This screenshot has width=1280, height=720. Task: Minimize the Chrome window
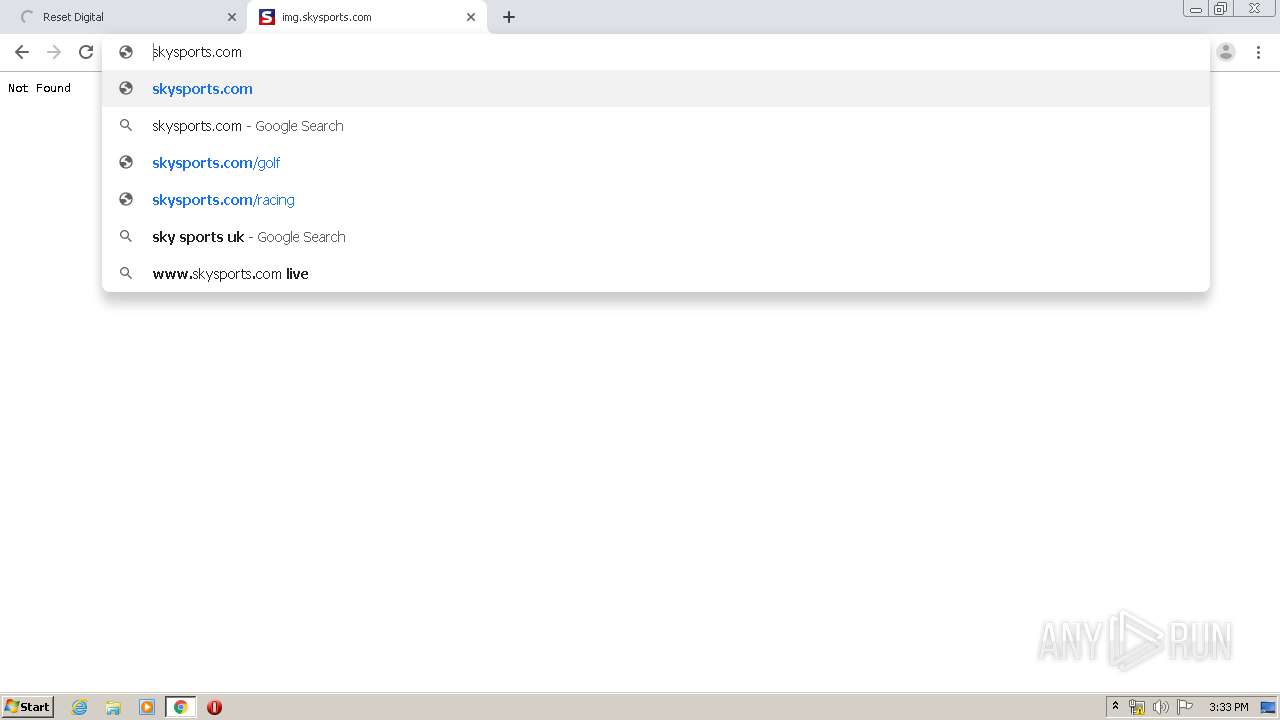(x=1196, y=9)
